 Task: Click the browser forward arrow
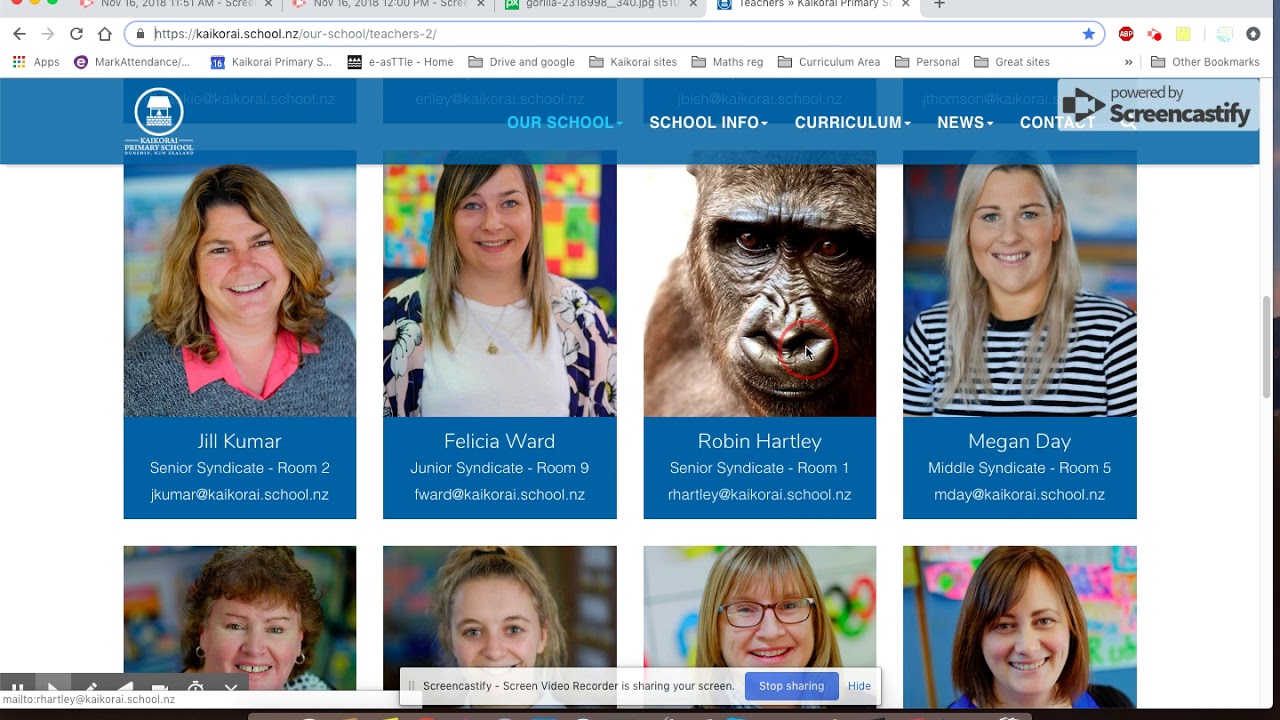47,34
